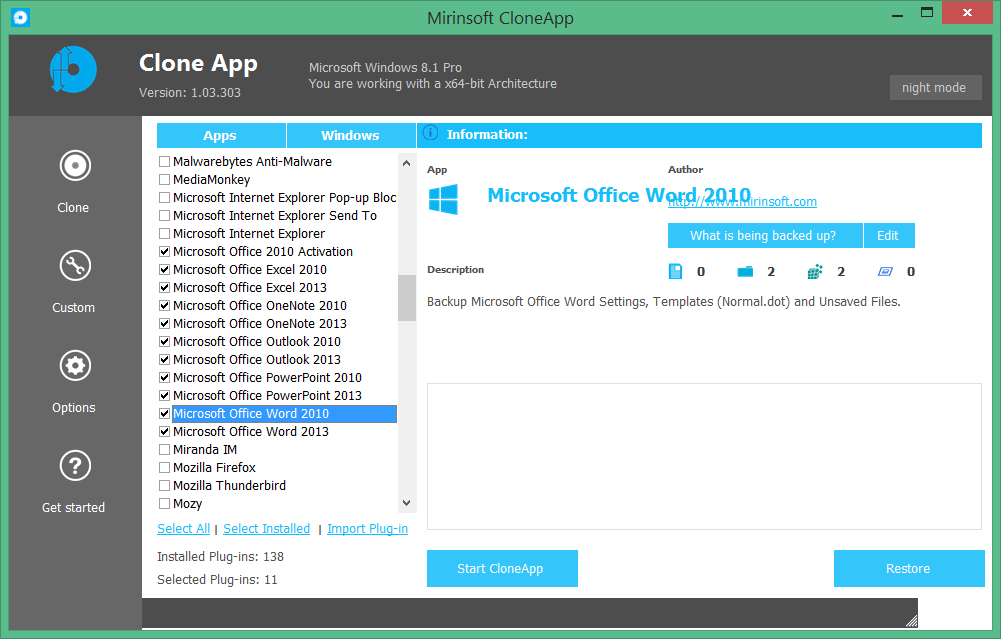Click the list scroll down arrow

407,503
